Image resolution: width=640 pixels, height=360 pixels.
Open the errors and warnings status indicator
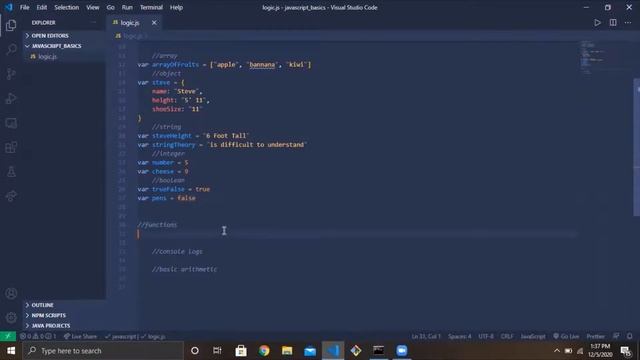[x=38, y=336]
